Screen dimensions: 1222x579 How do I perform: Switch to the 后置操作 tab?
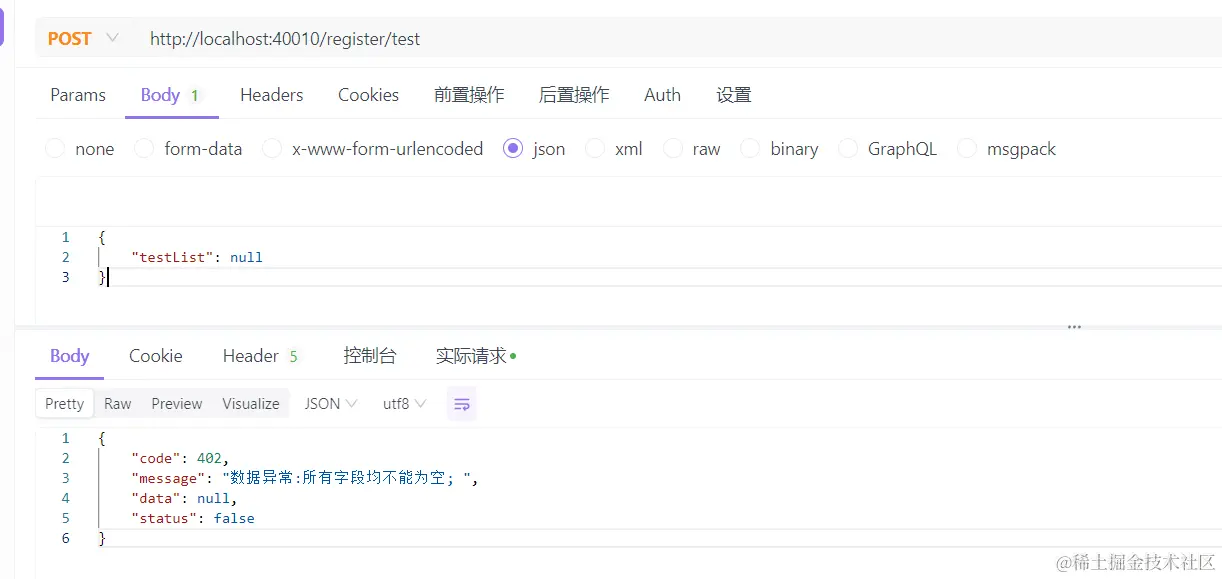(574, 95)
